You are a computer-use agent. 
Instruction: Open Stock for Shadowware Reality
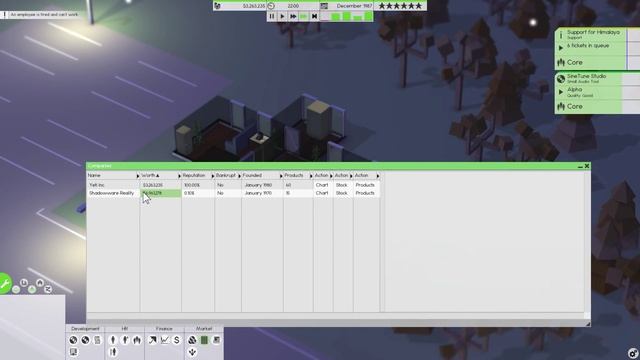342,193
